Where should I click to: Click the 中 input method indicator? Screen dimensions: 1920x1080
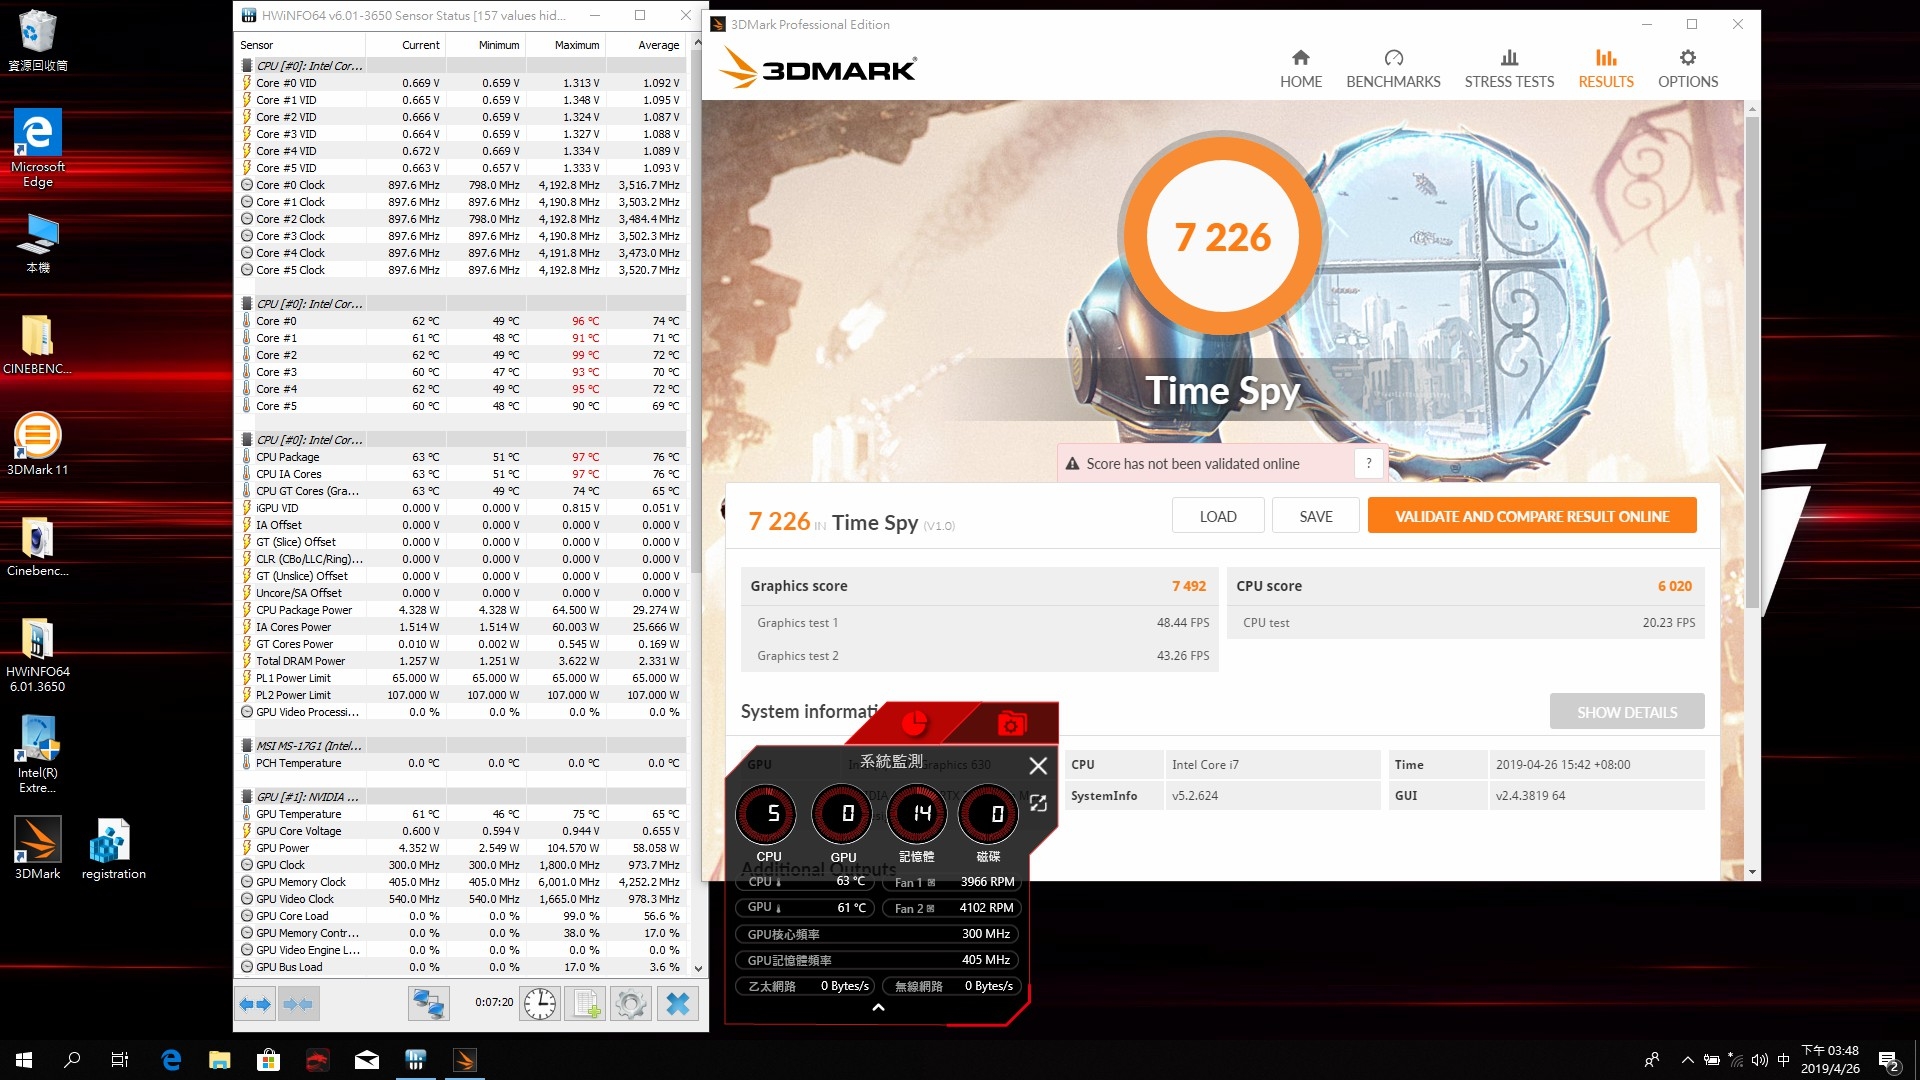(1784, 1060)
